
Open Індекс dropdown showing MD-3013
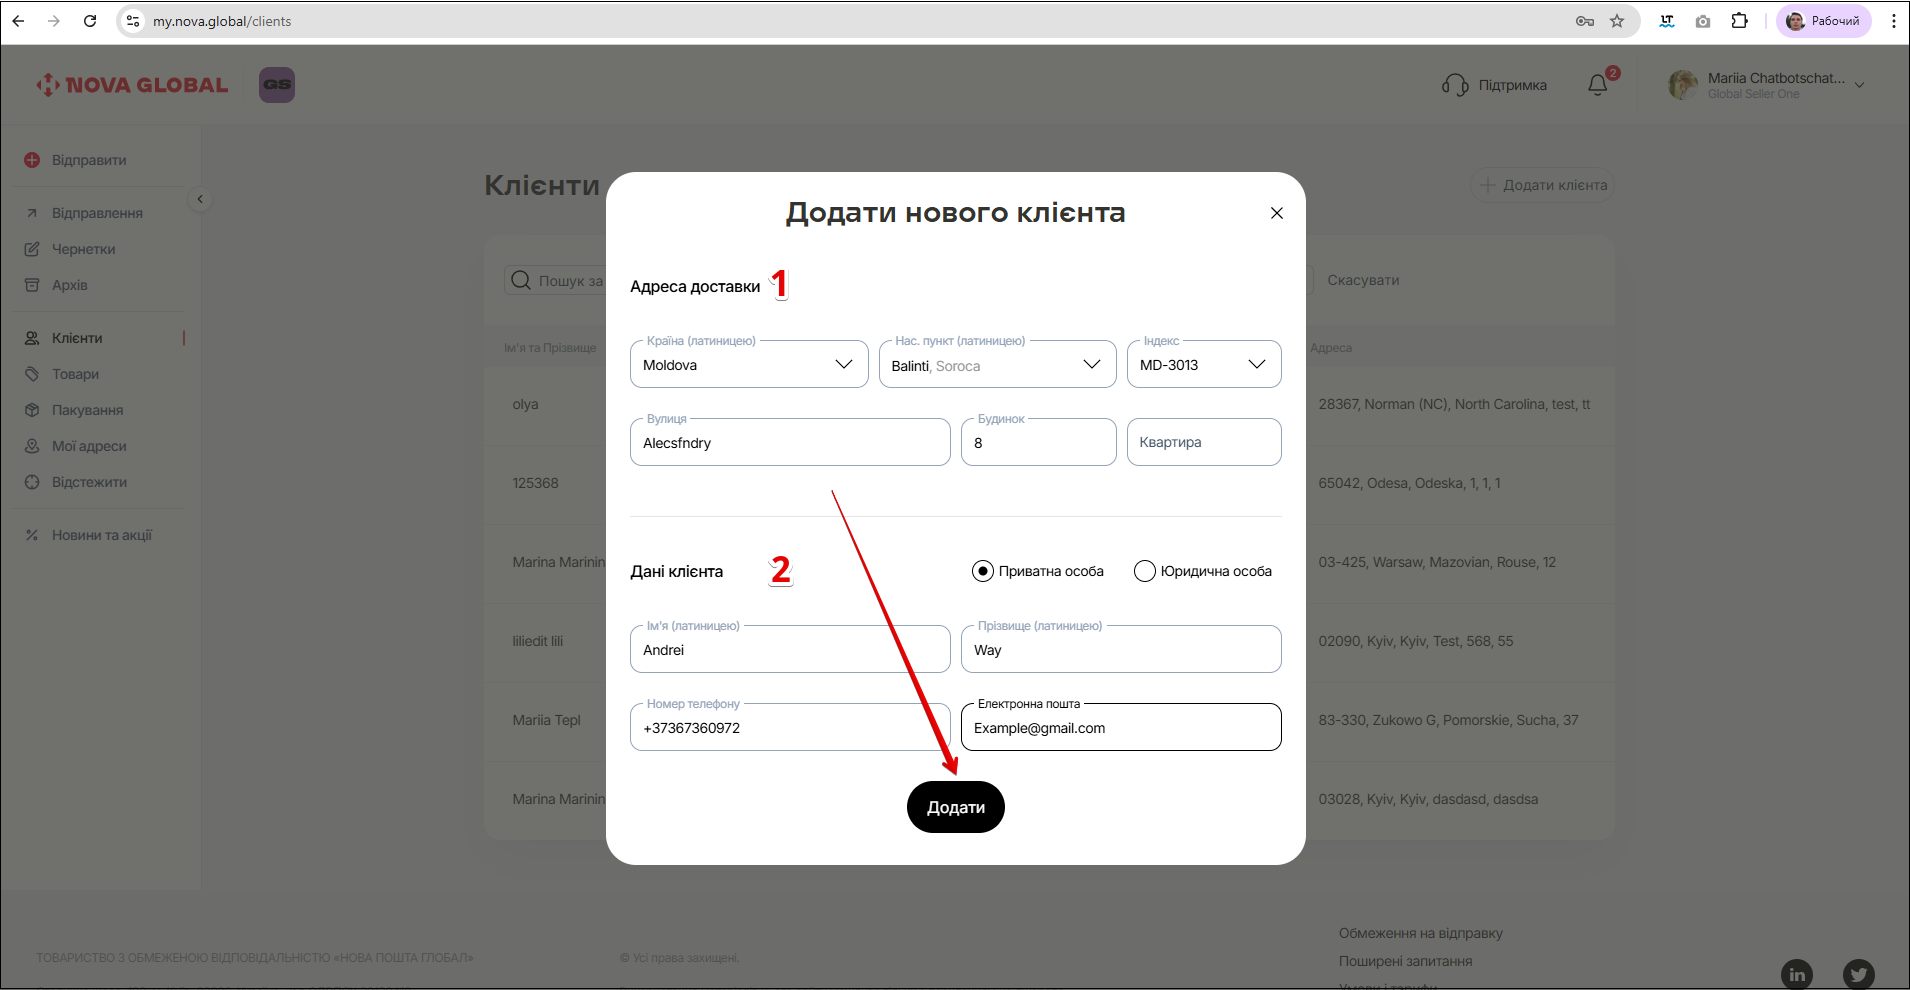point(1204,364)
